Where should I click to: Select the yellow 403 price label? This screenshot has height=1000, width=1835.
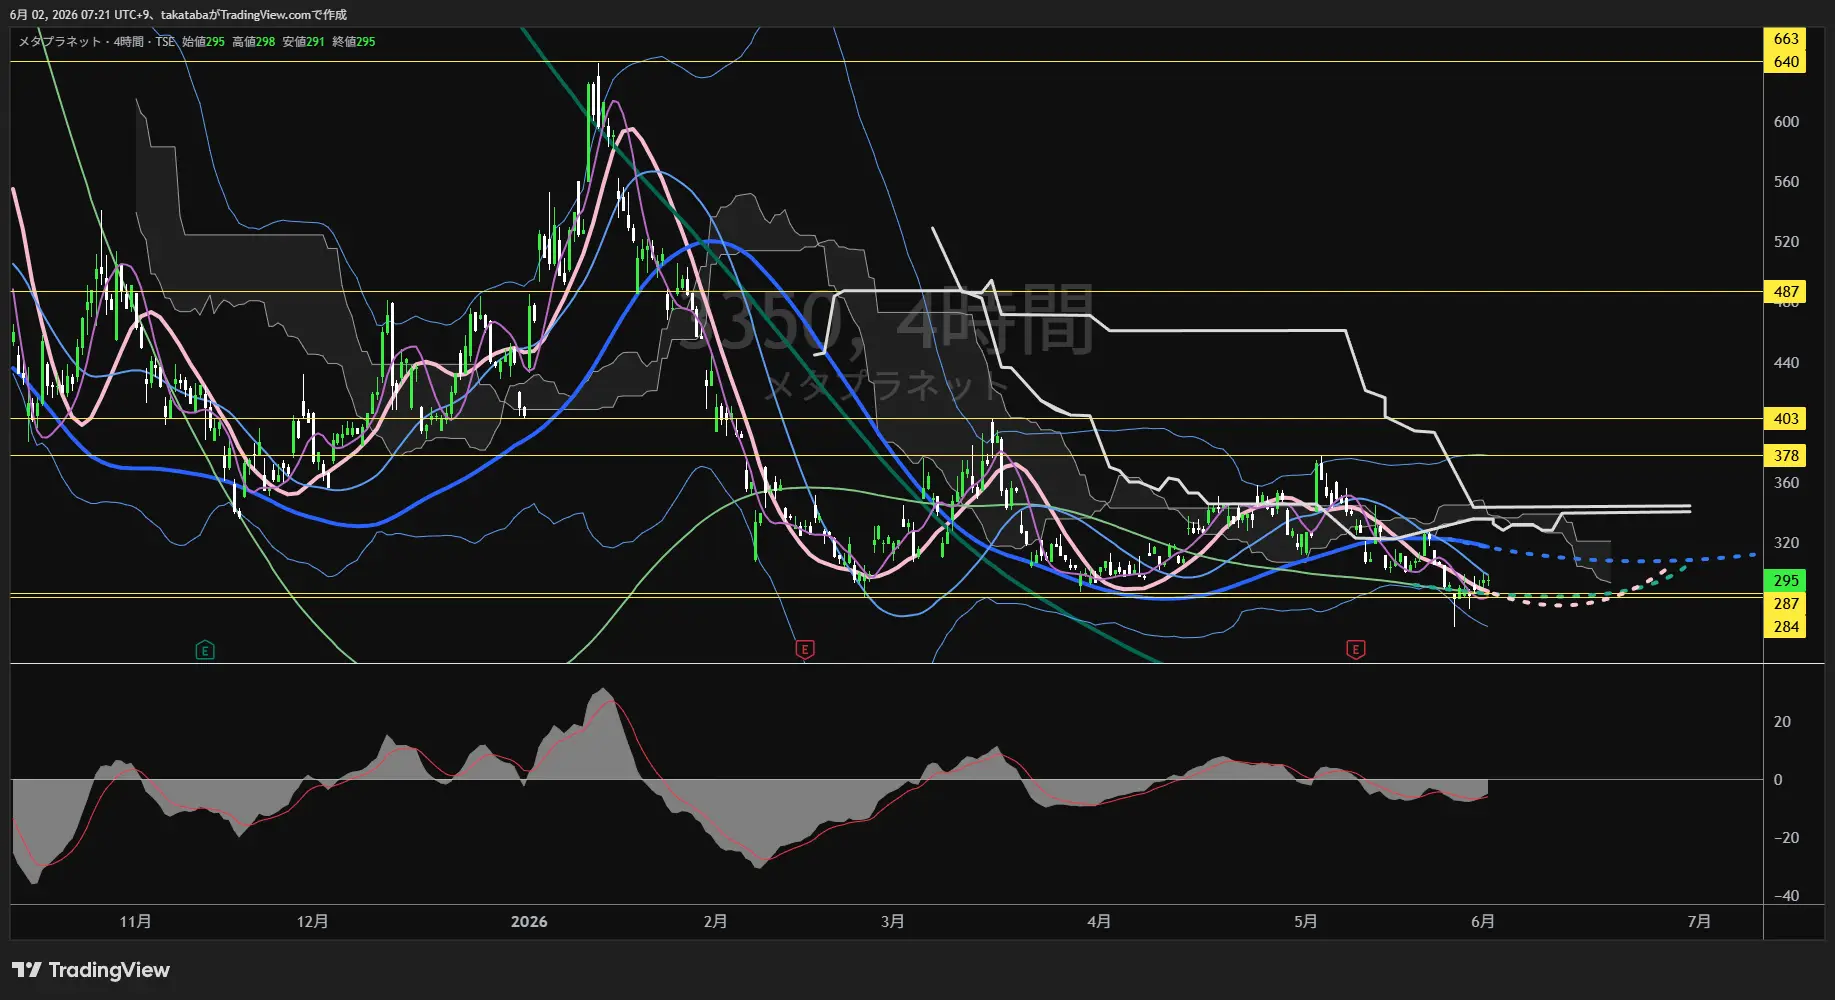click(x=1785, y=419)
